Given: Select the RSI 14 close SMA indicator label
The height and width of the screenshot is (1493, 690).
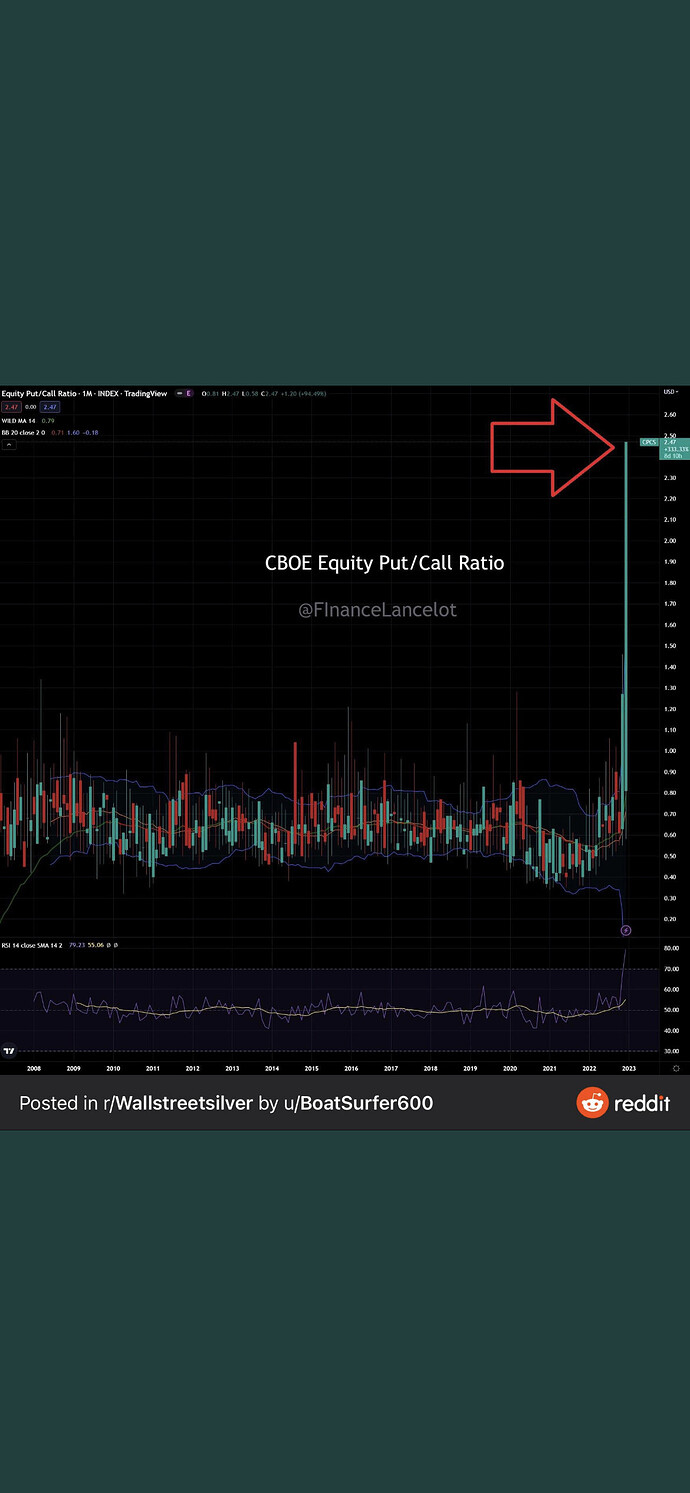Looking at the screenshot, I should point(32,945).
